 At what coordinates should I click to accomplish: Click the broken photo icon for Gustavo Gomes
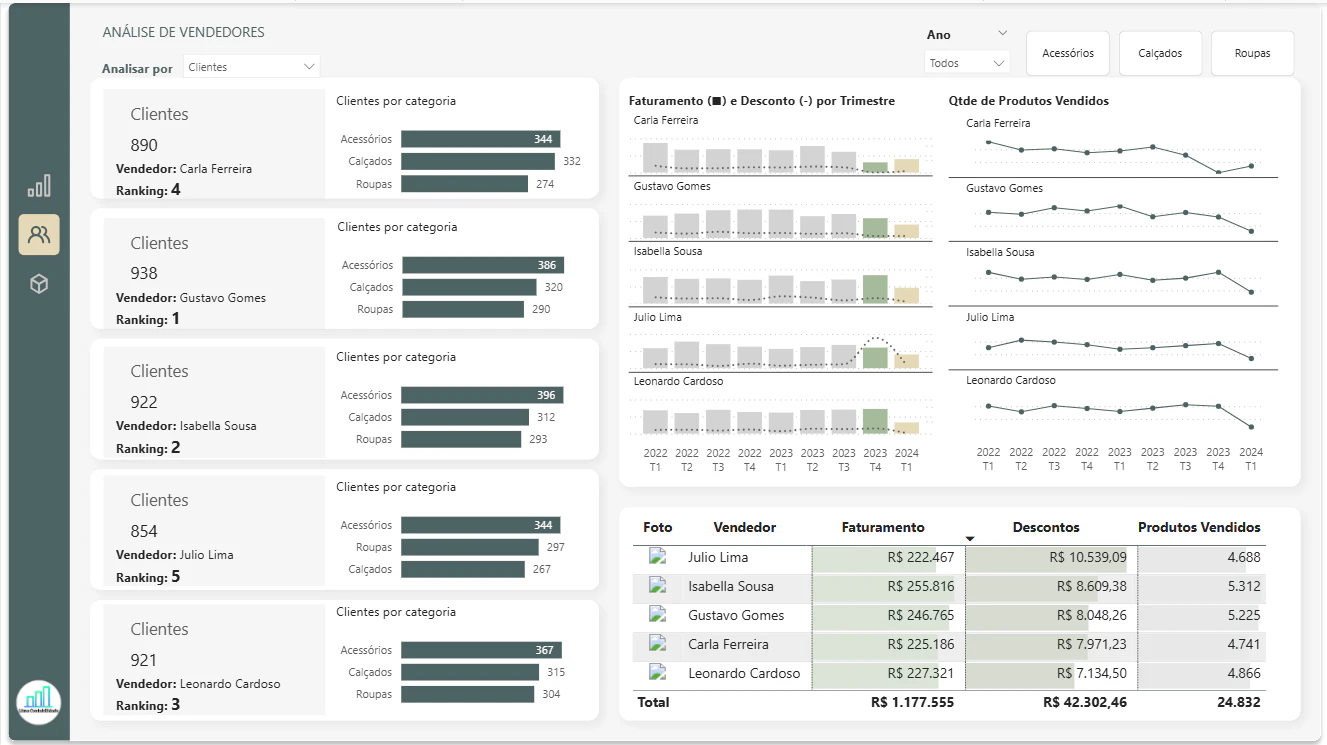[658, 615]
